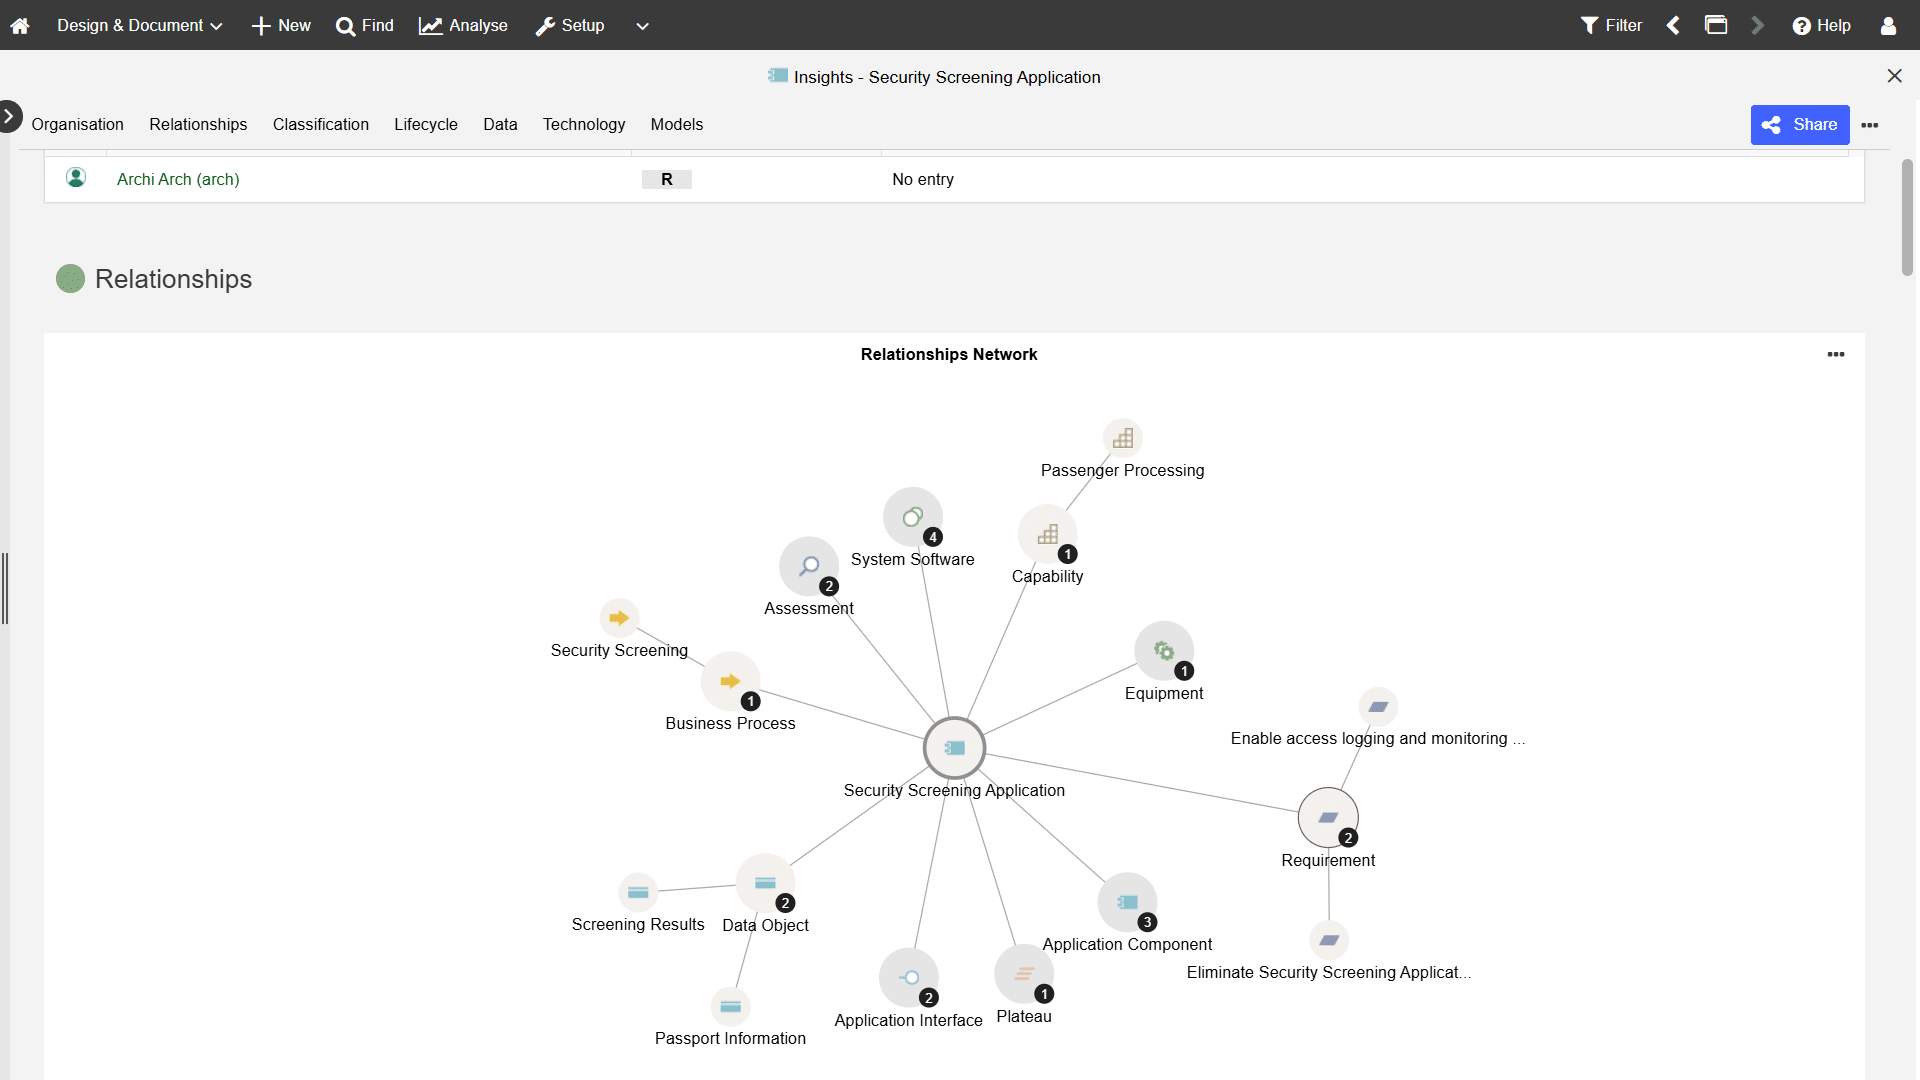The width and height of the screenshot is (1920, 1080).
Task: Open the Design & Document dropdown menu
Action: tap(139, 26)
